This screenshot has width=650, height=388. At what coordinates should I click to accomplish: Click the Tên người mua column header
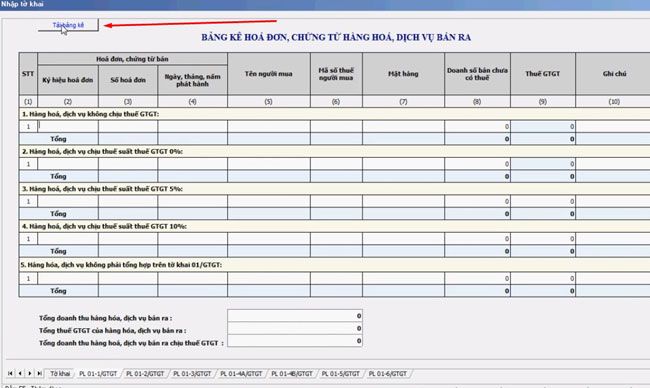point(269,74)
